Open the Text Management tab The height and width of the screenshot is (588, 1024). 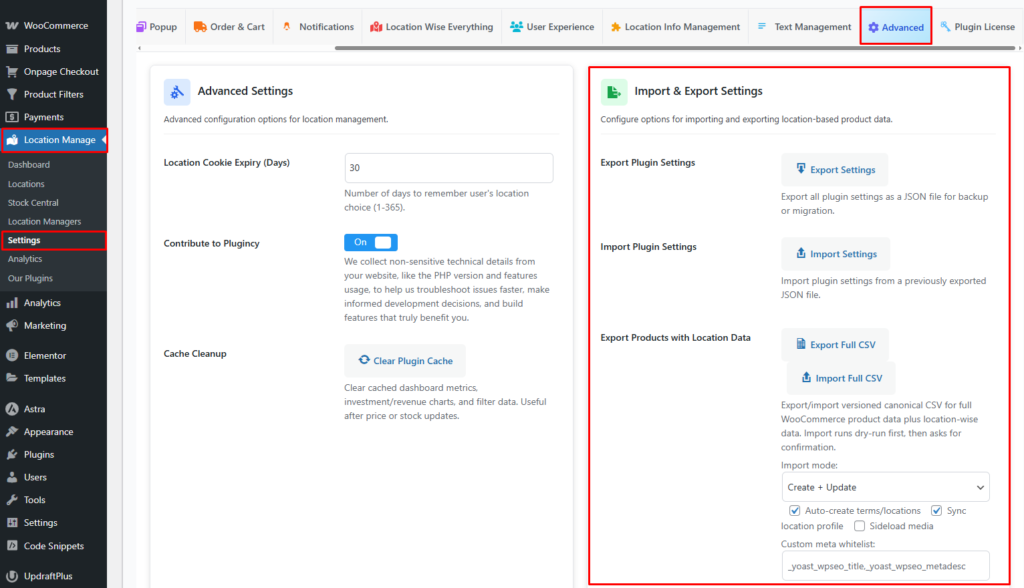point(803,27)
